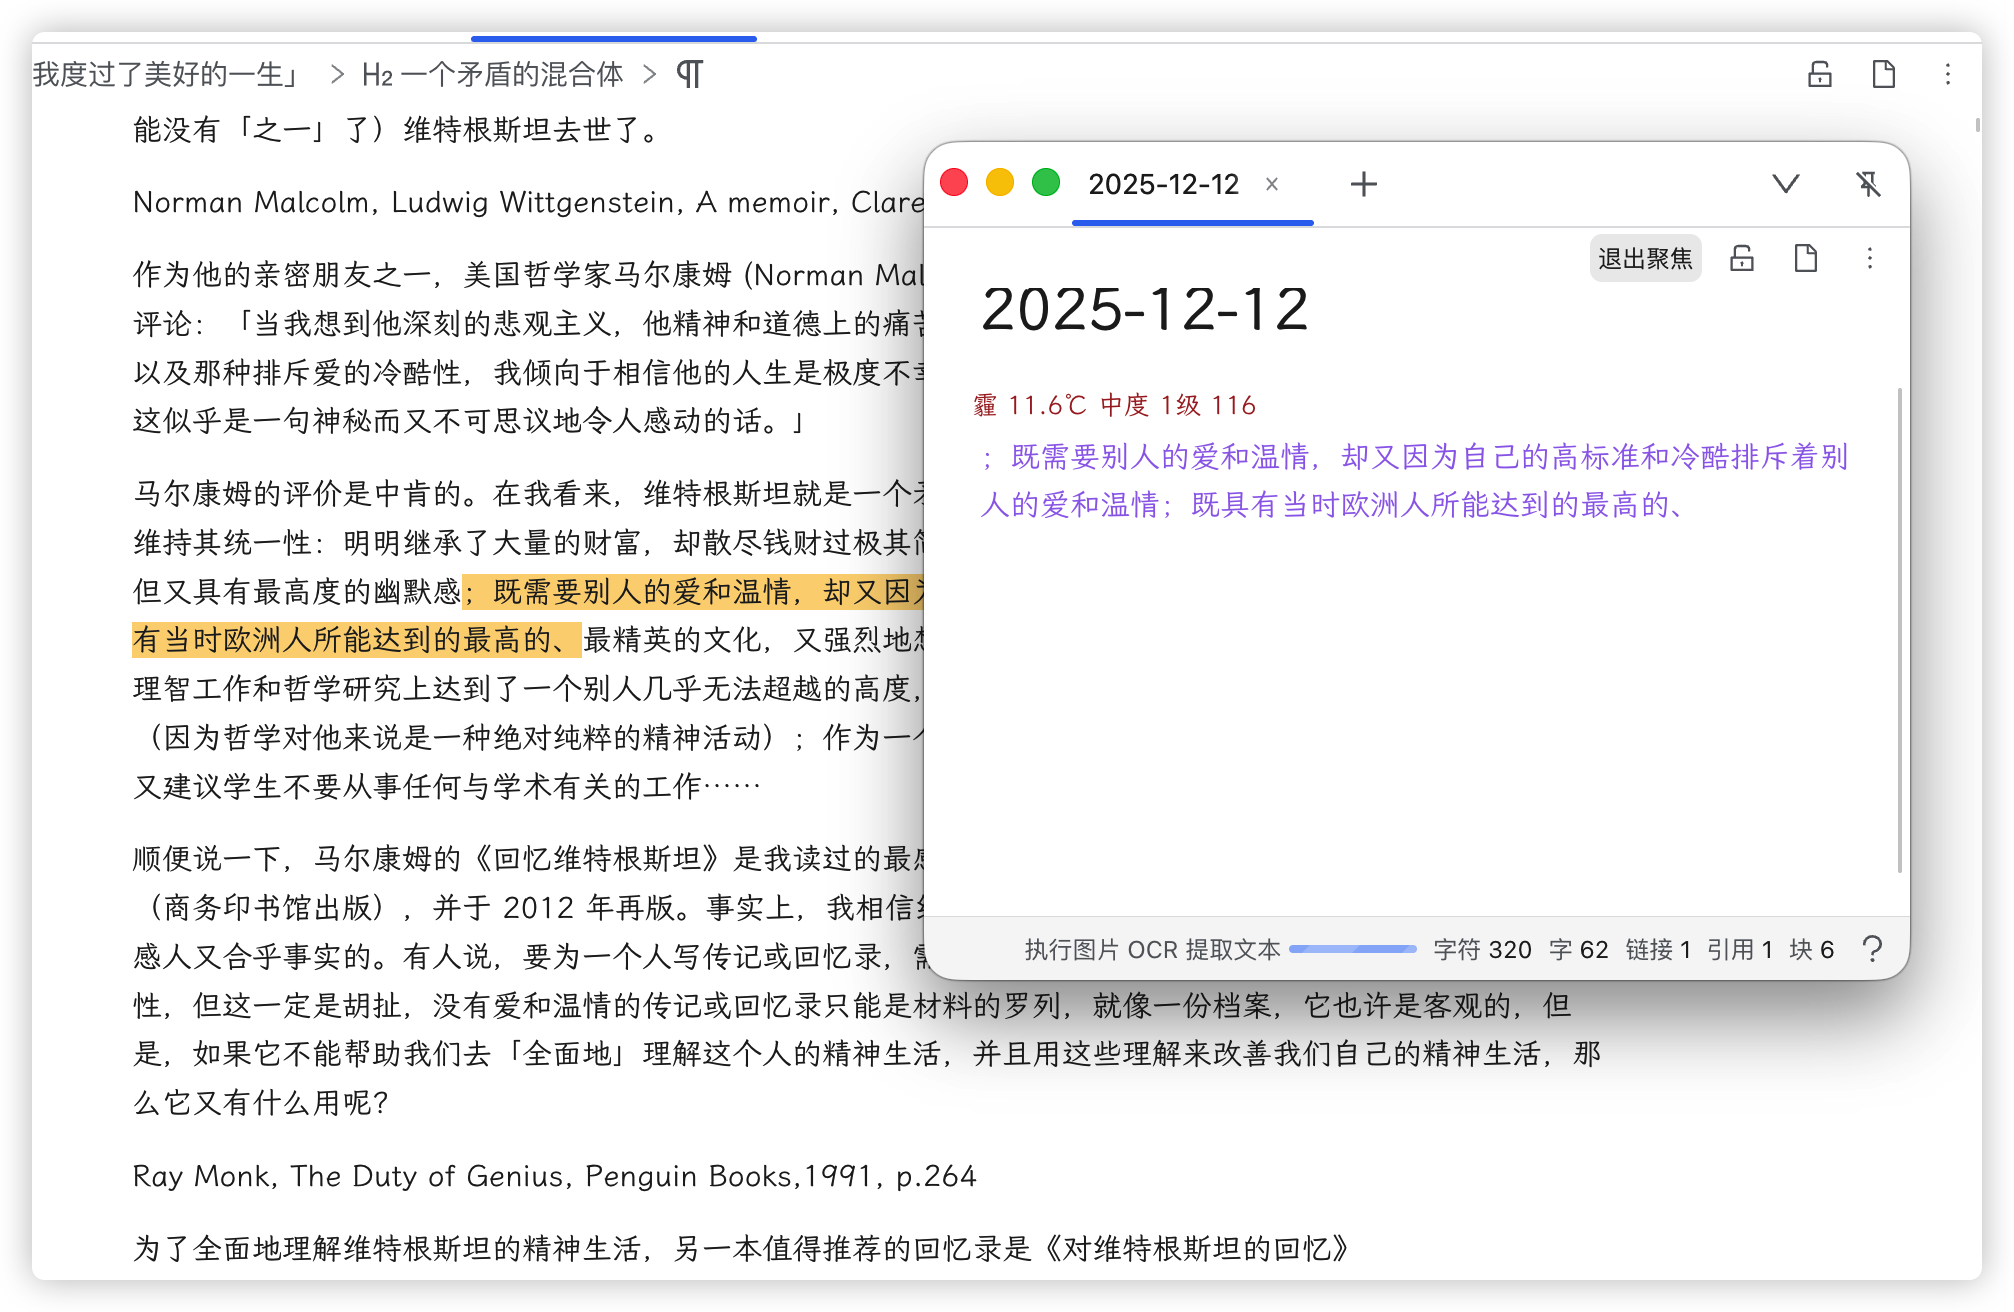The height and width of the screenshot is (1312, 2014).
Task: Open the floating window's three-dot menu
Action: point(1869,259)
